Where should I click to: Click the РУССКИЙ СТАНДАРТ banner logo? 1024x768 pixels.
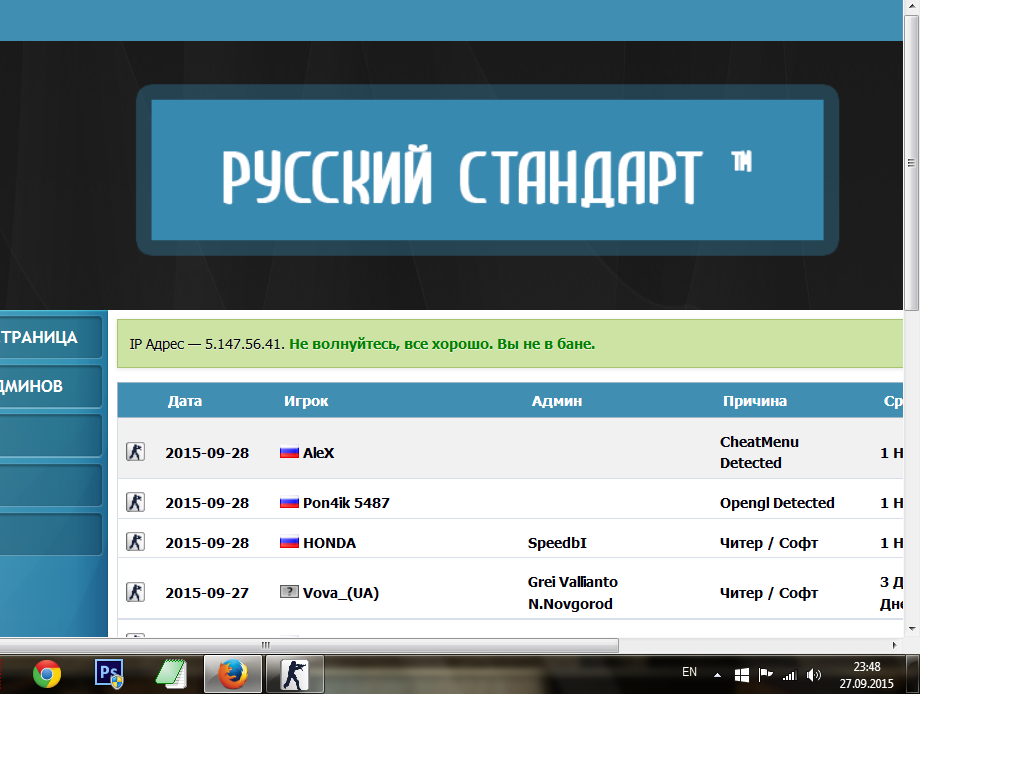[487, 170]
